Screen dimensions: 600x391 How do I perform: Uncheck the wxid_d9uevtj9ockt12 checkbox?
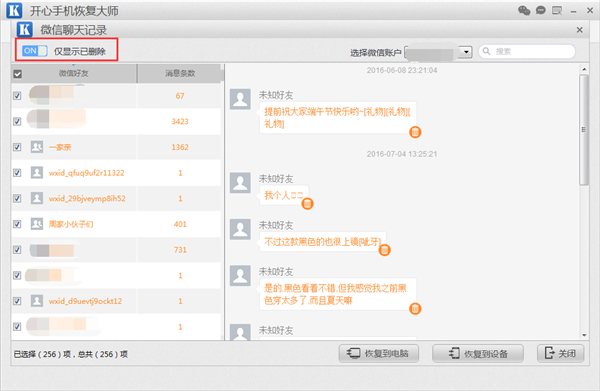click(17, 301)
